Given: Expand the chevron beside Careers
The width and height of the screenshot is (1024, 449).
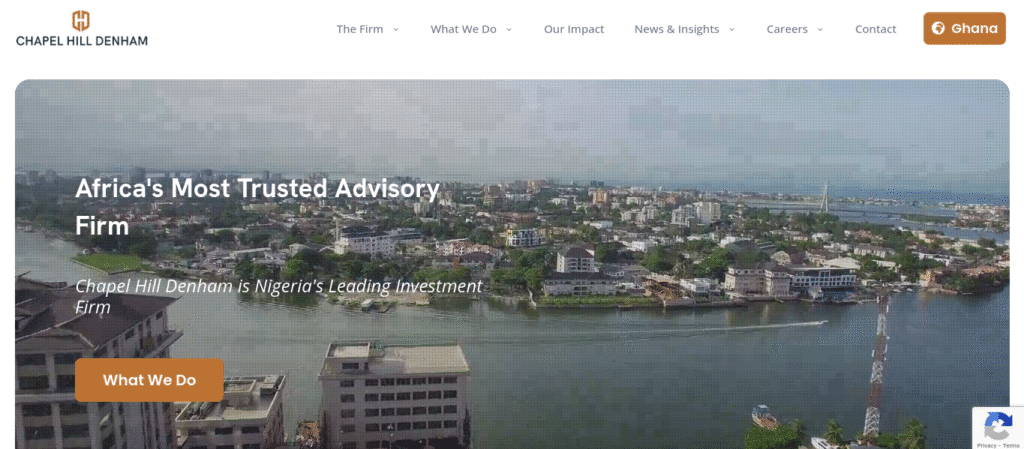Looking at the screenshot, I should click(820, 29).
